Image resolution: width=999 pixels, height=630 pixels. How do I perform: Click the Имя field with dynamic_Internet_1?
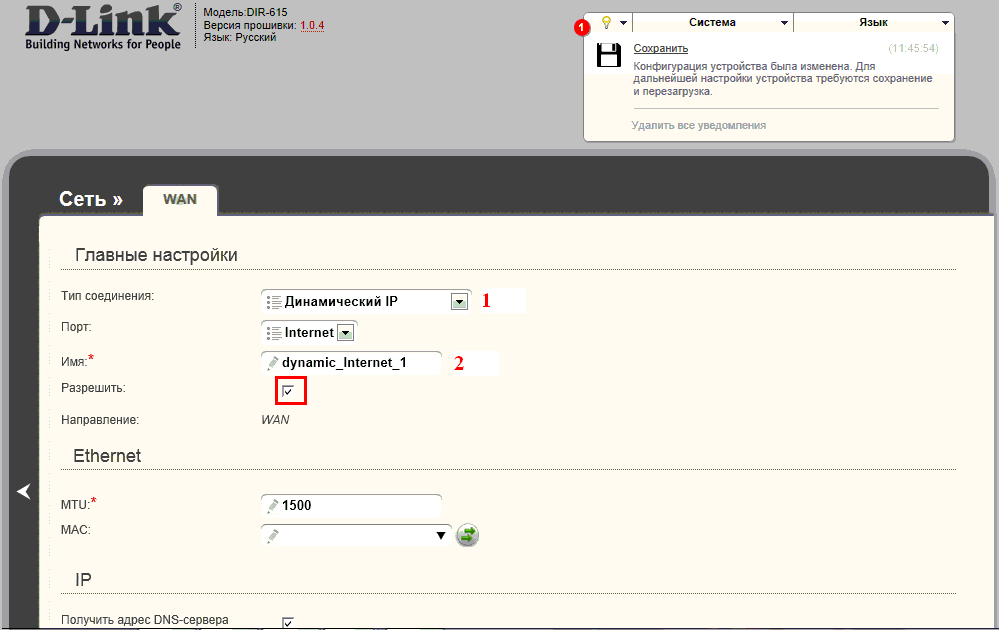pyautogui.click(x=352, y=363)
